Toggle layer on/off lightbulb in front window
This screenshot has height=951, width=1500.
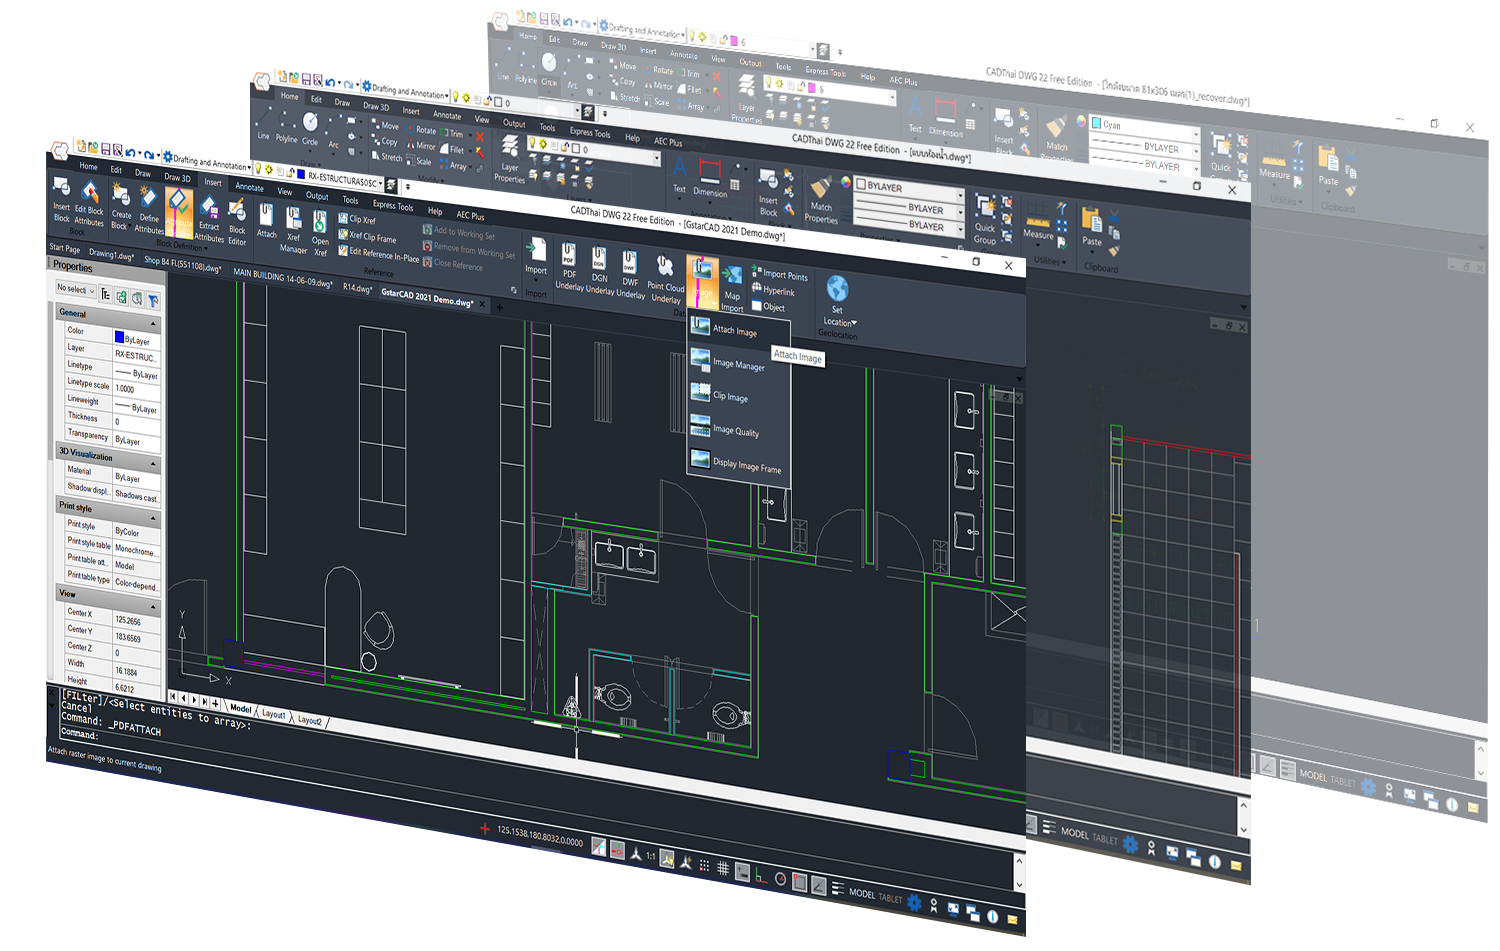(257, 169)
